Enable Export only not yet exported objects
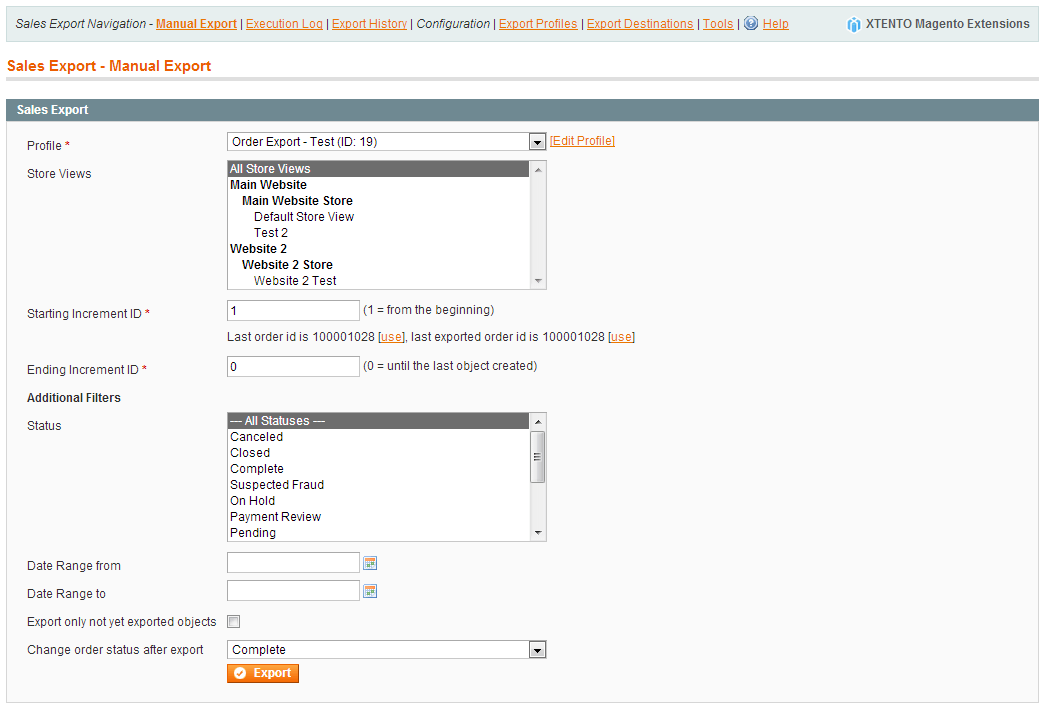 [234, 621]
